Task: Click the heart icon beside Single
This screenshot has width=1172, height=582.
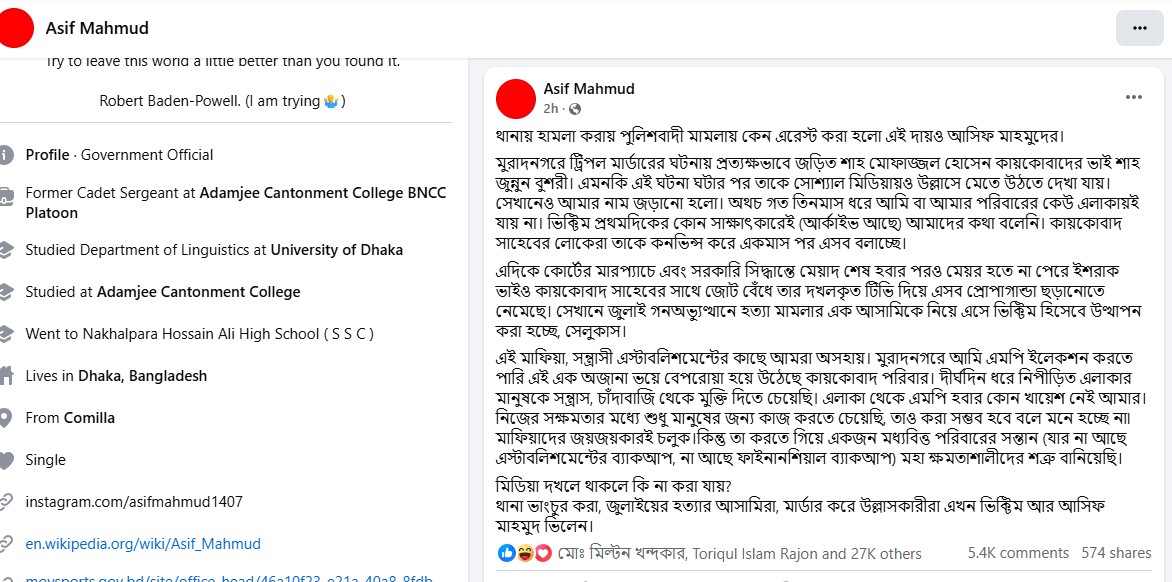Action: pos(7,460)
